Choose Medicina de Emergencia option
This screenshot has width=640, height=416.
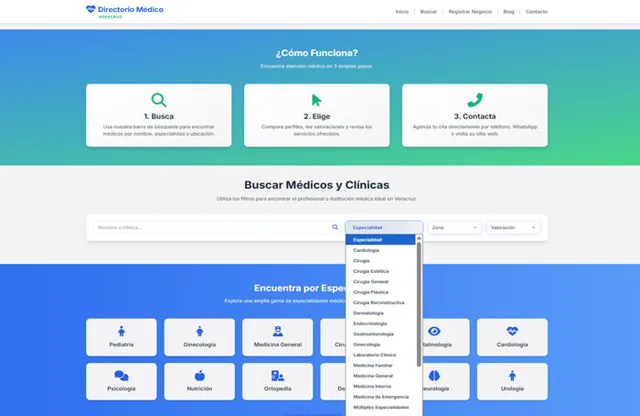380,397
